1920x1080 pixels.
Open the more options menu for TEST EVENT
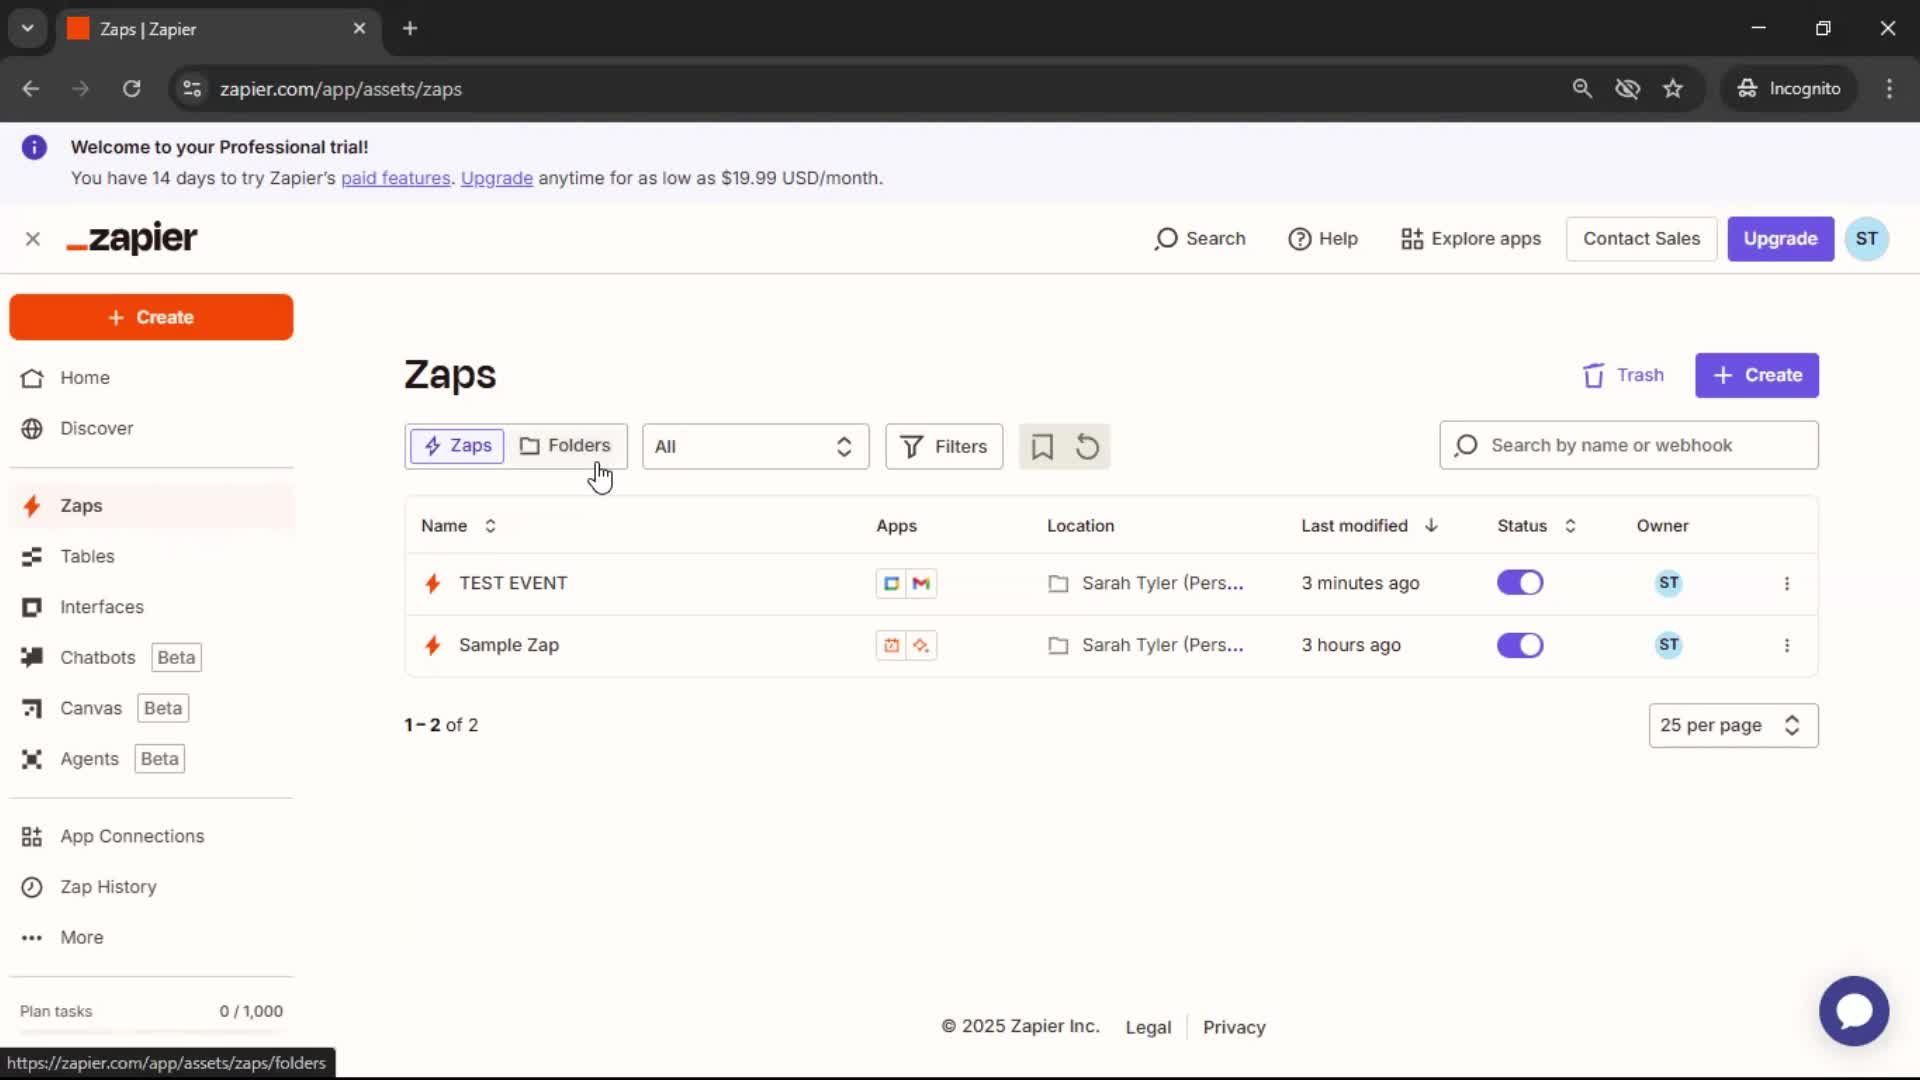tap(1787, 583)
